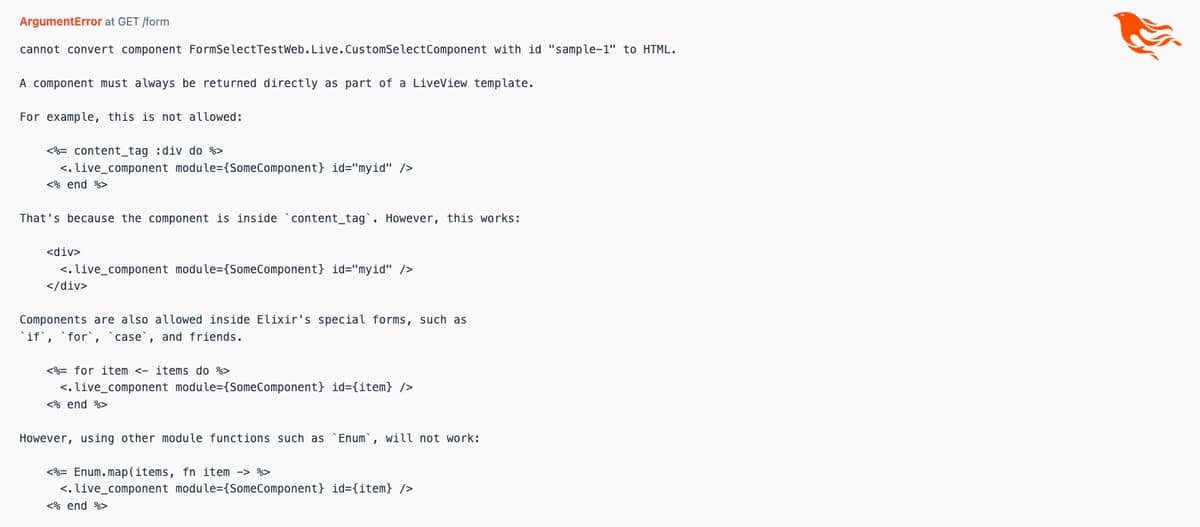Click 'A component must always be returned' sentence
This screenshot has width=1200, height=527.
pos(276,83)
